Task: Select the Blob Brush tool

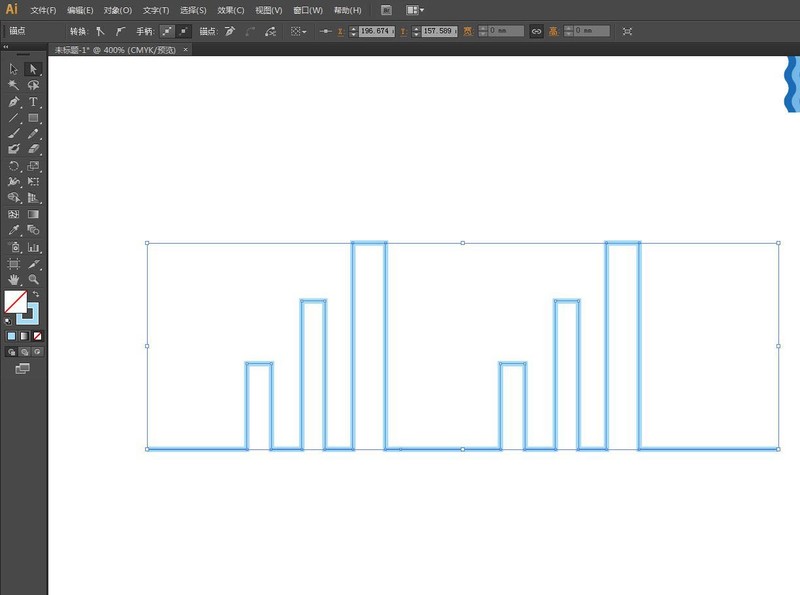Action: point(13,149)
